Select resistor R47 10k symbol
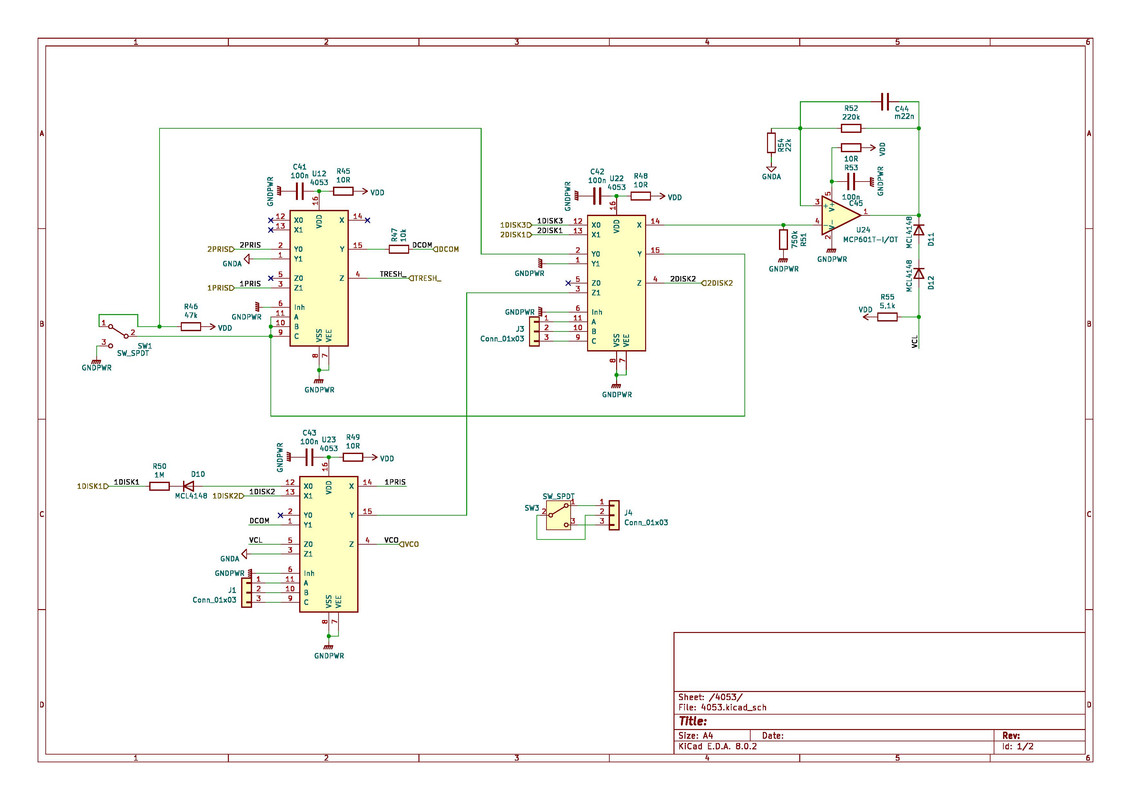 [x=399, y=249]
